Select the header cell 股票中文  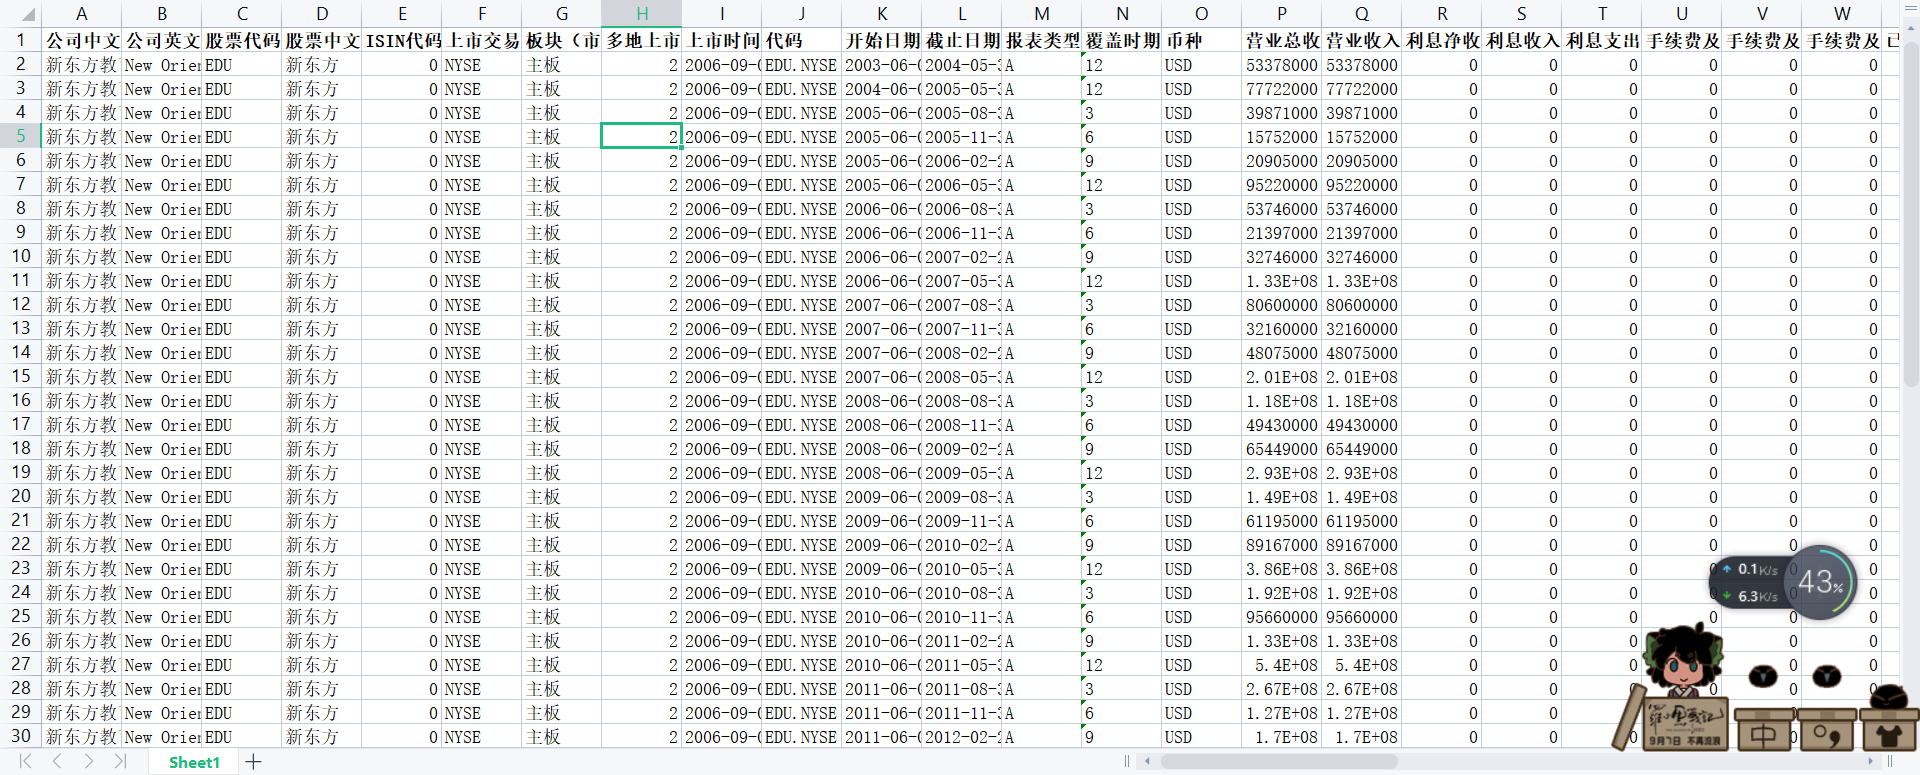322,40
